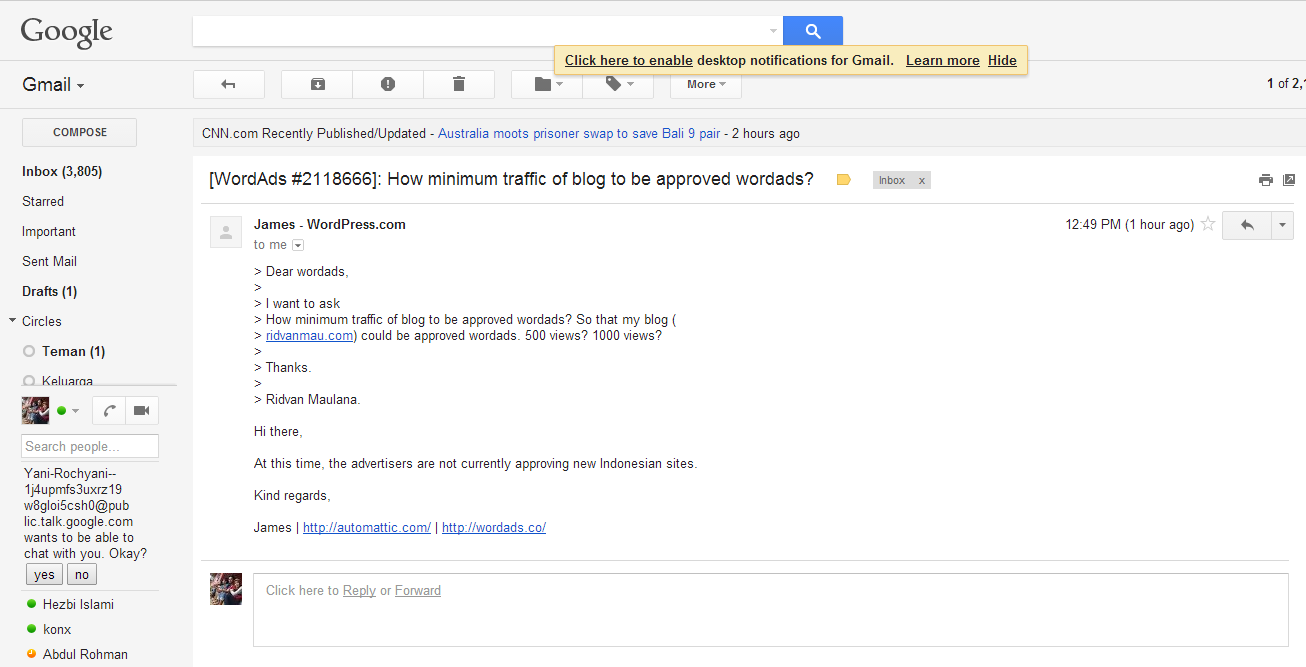Report this email as spam
1306x667 pixels.
(388, 85)
